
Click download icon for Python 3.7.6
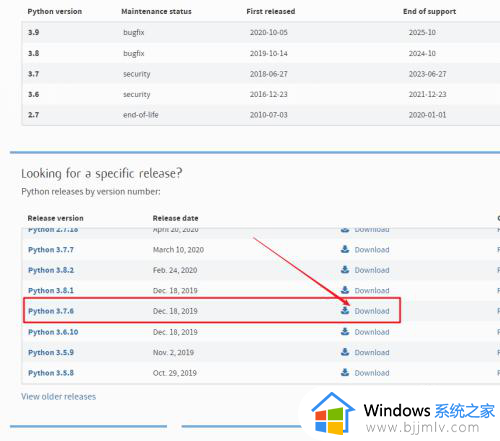[345, 310]
